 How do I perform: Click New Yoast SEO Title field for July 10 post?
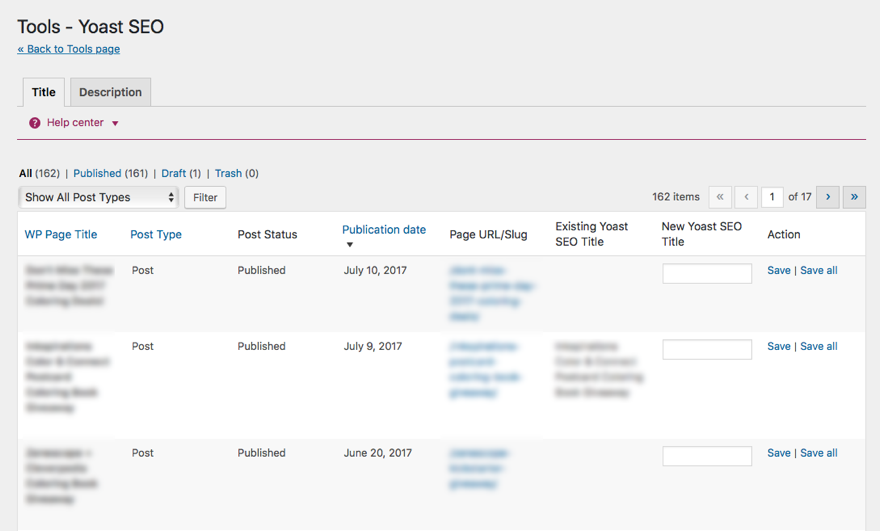click(x=707, y=273)
